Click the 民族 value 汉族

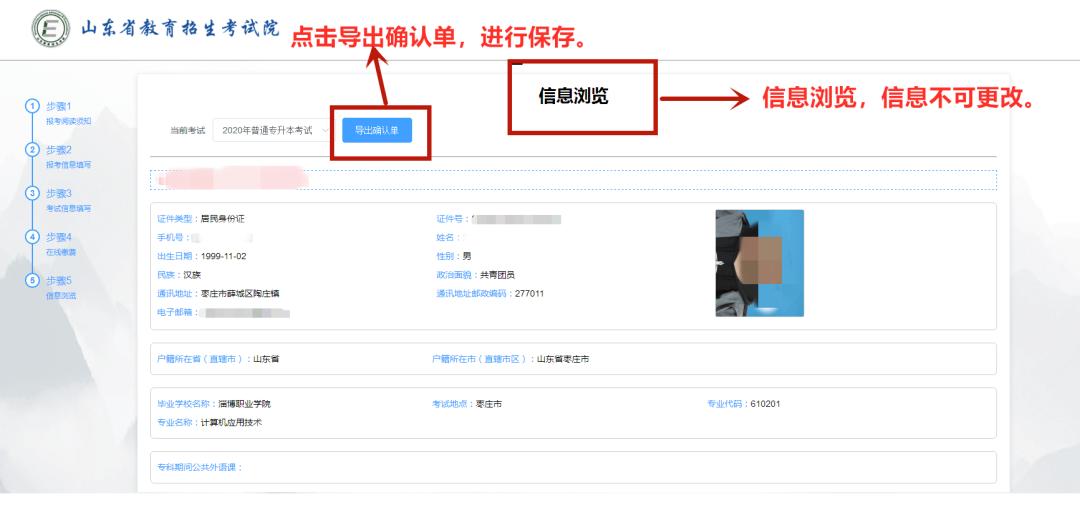(x=191, y=275)
